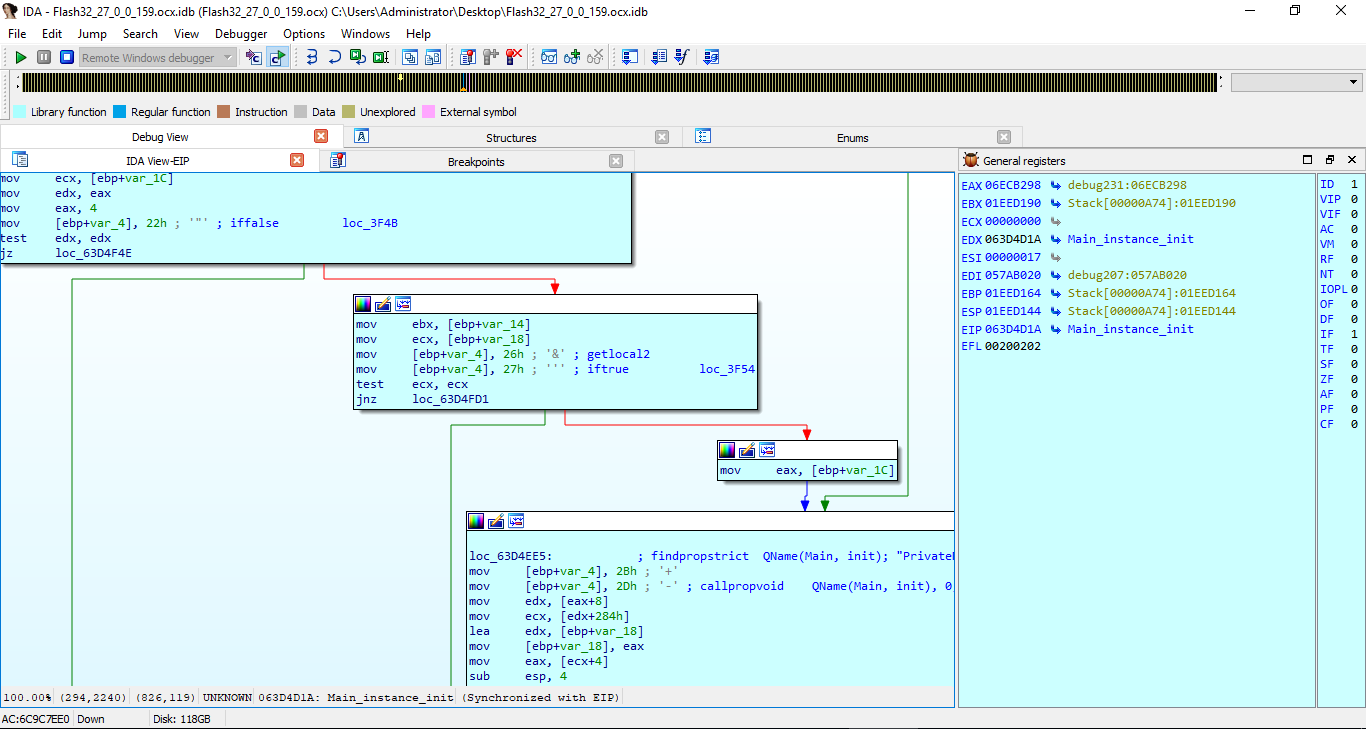Image resolution: width=1366 pixels, height=729 pixels.
Task: Click color swatch of 'mov eax, [ebp+var_1C]' node
Action: (727, 450)
